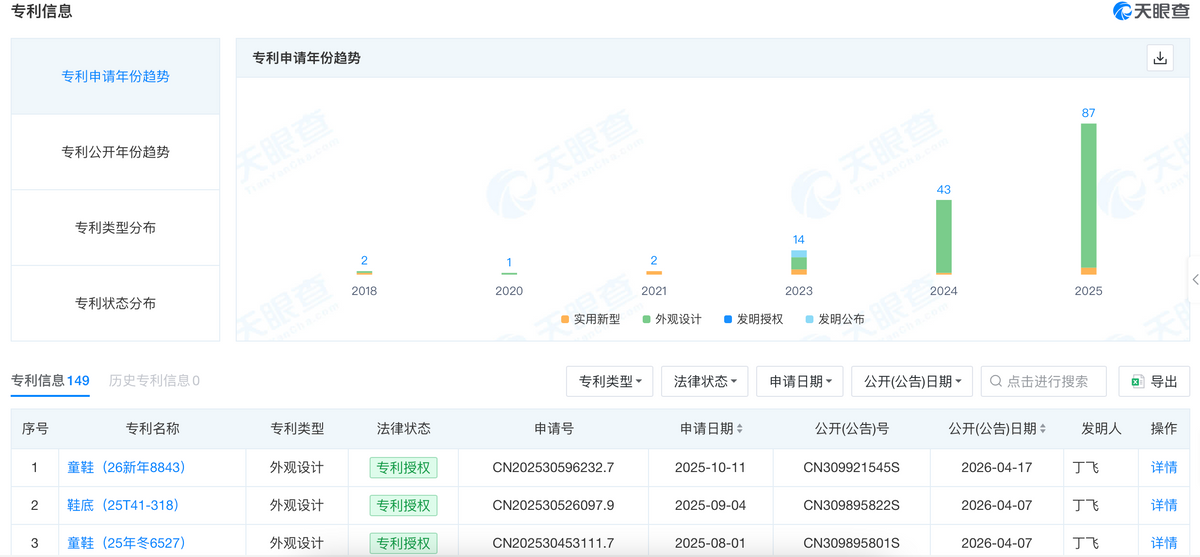
Task: Open the 法律状态 filter dropdown
Action: click(704, 381)
